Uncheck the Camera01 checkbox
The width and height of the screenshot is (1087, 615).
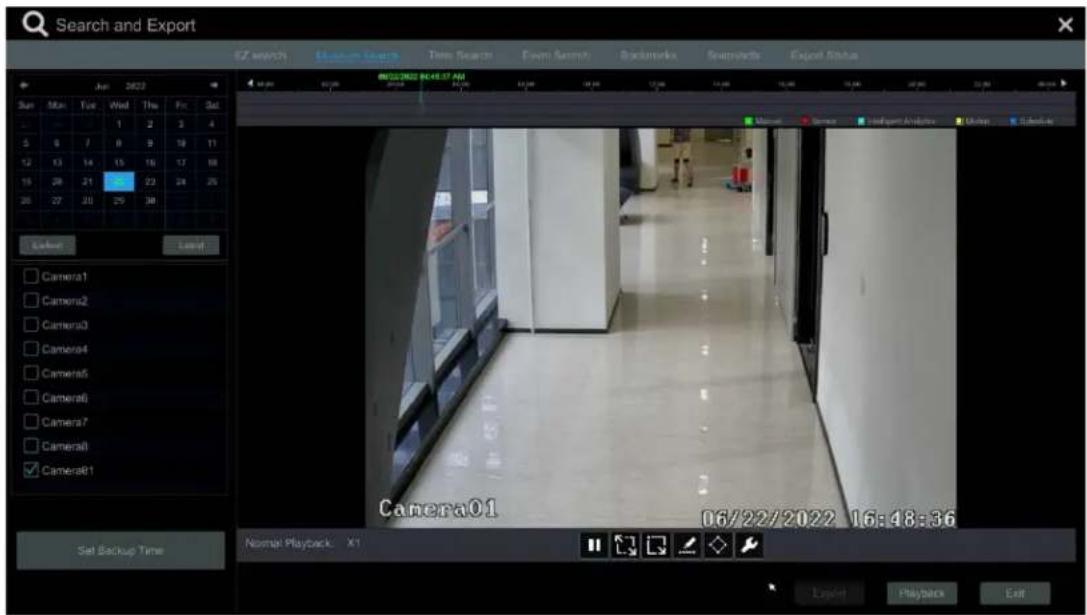[x=31, y=470]
